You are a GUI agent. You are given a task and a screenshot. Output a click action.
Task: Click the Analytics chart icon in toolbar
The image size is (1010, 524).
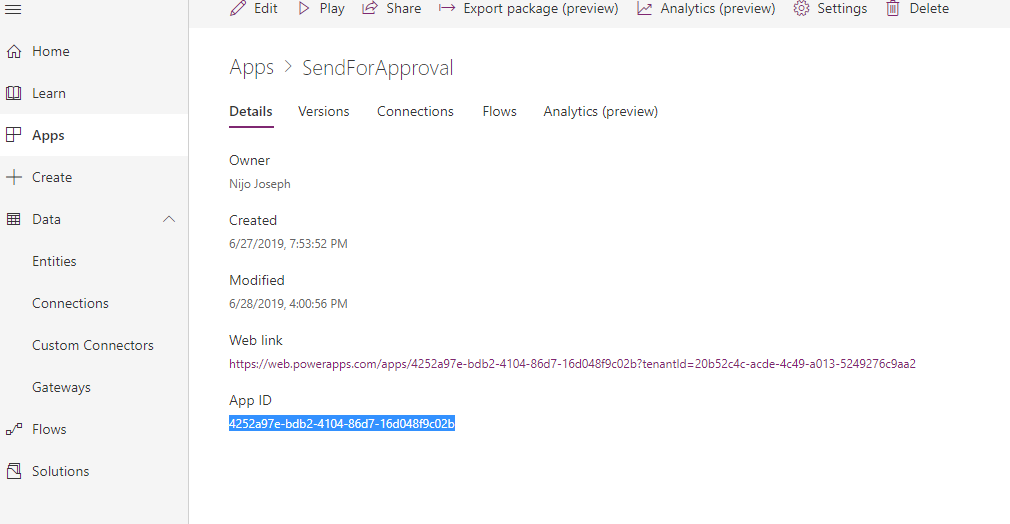tap(645, 9)
